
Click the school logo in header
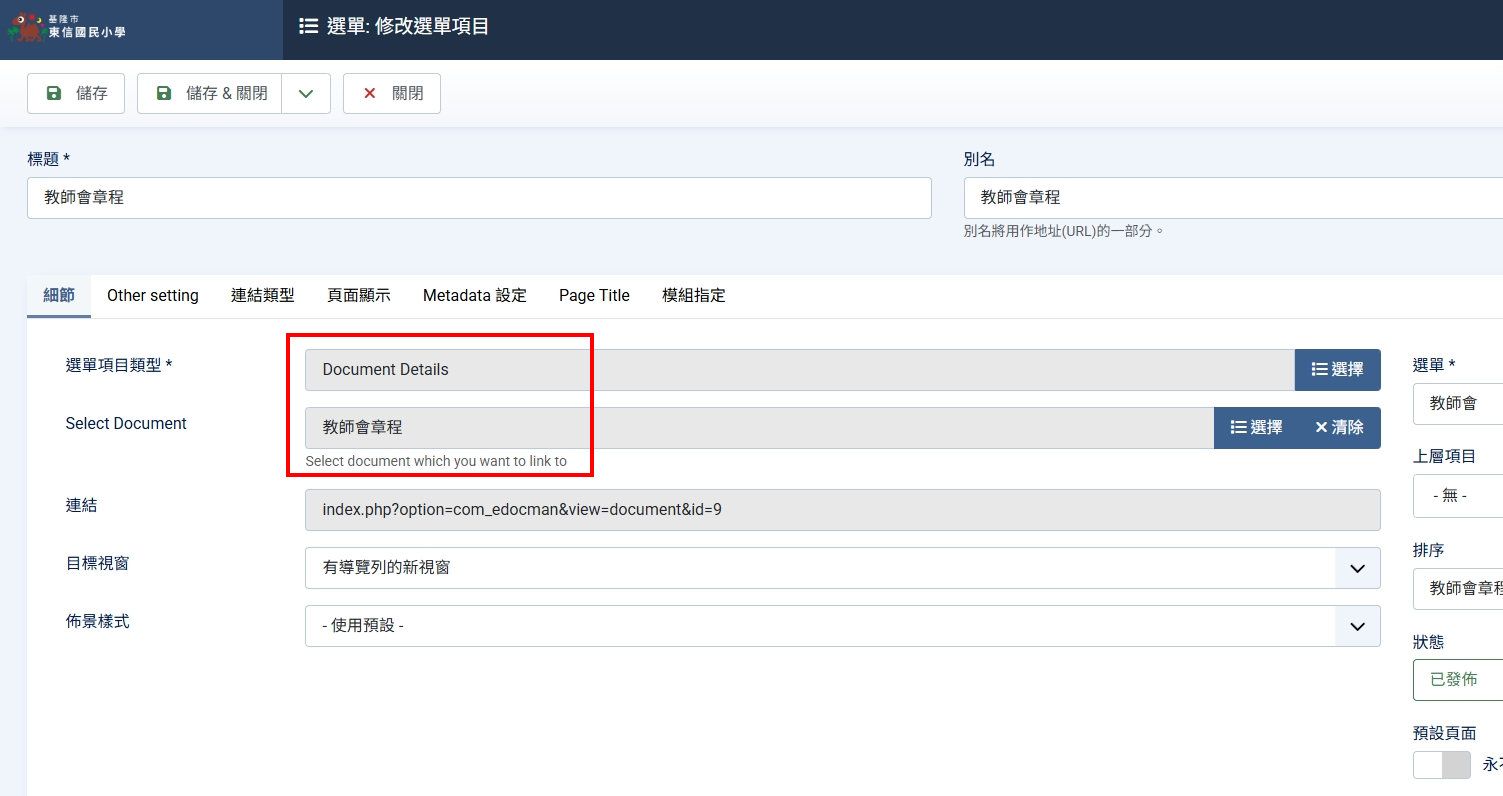click(x=68, y=27)
